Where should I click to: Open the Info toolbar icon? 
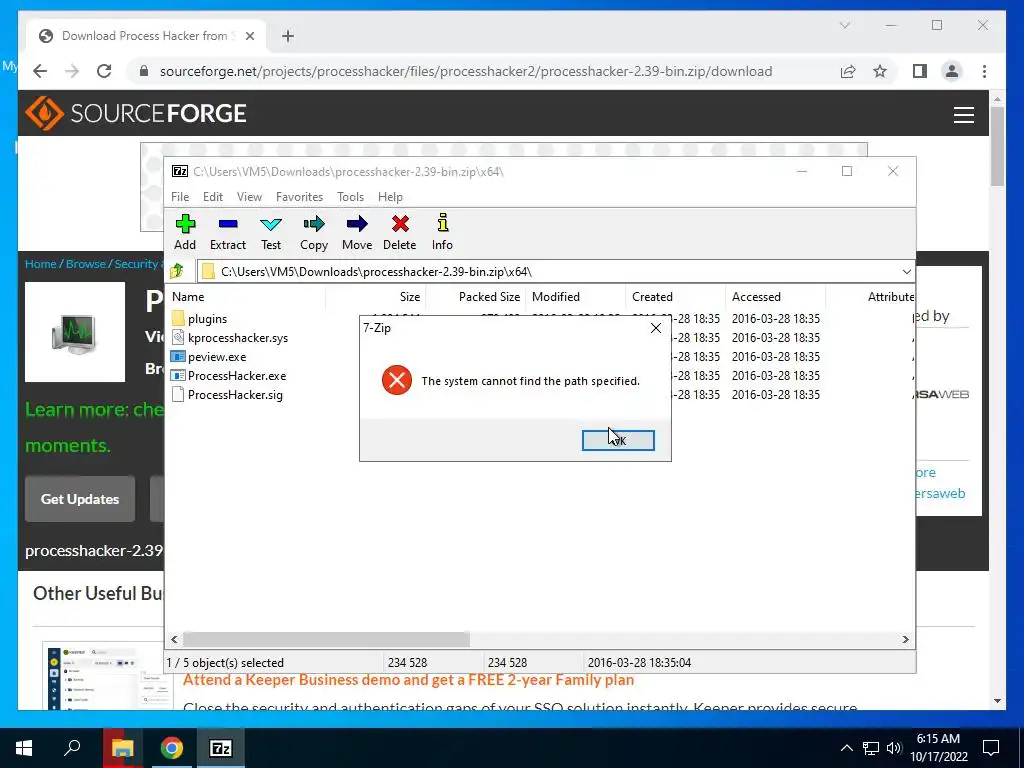pos(442,223)
